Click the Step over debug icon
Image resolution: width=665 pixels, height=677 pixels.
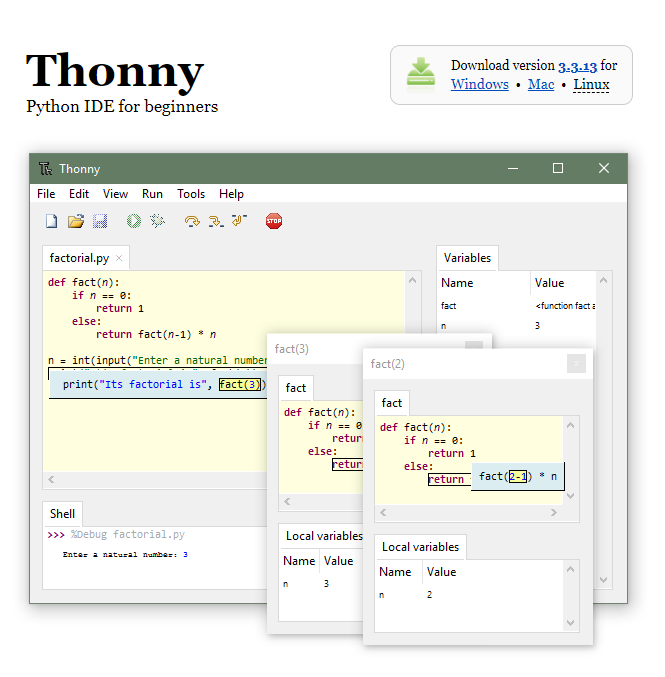(192, 221)
